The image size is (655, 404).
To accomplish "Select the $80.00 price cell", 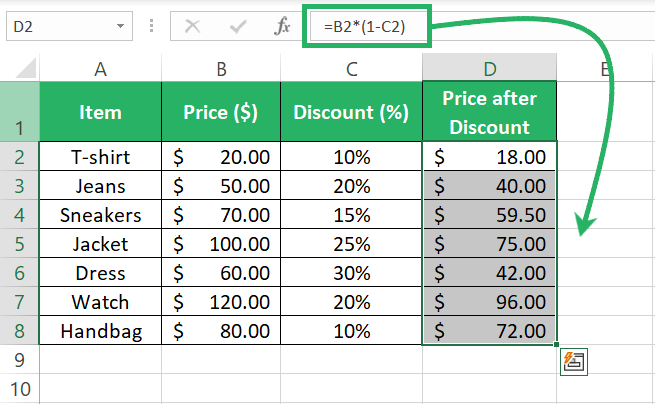I will pyautogui.click(x=221, y=330).
